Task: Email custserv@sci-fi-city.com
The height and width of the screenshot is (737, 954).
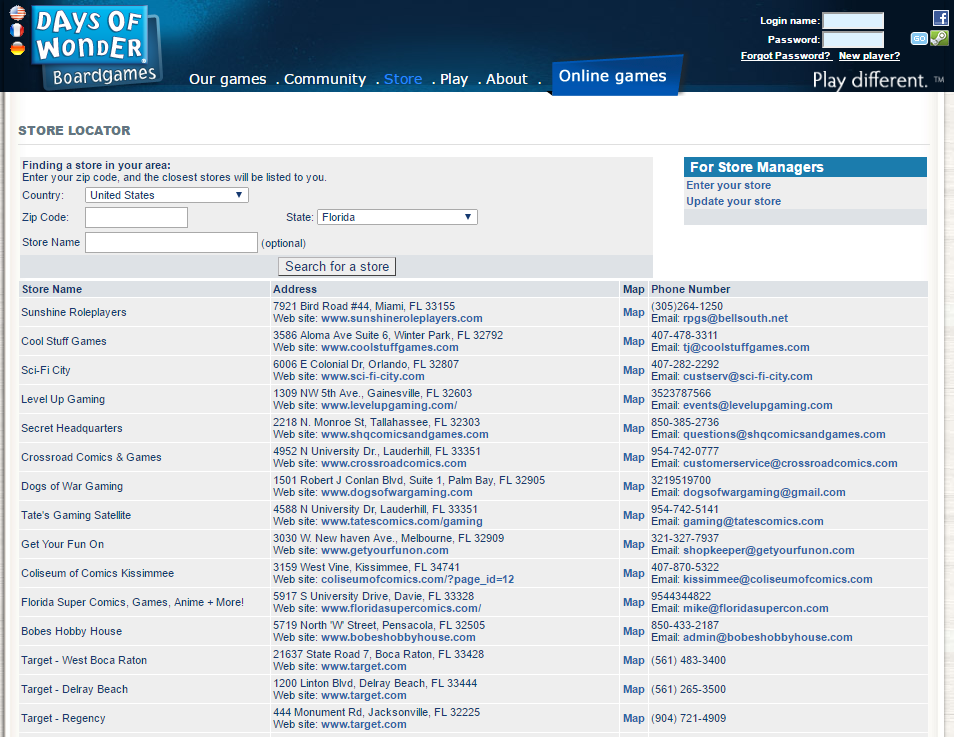Action: pyautogui.click(x=747, y=377)
